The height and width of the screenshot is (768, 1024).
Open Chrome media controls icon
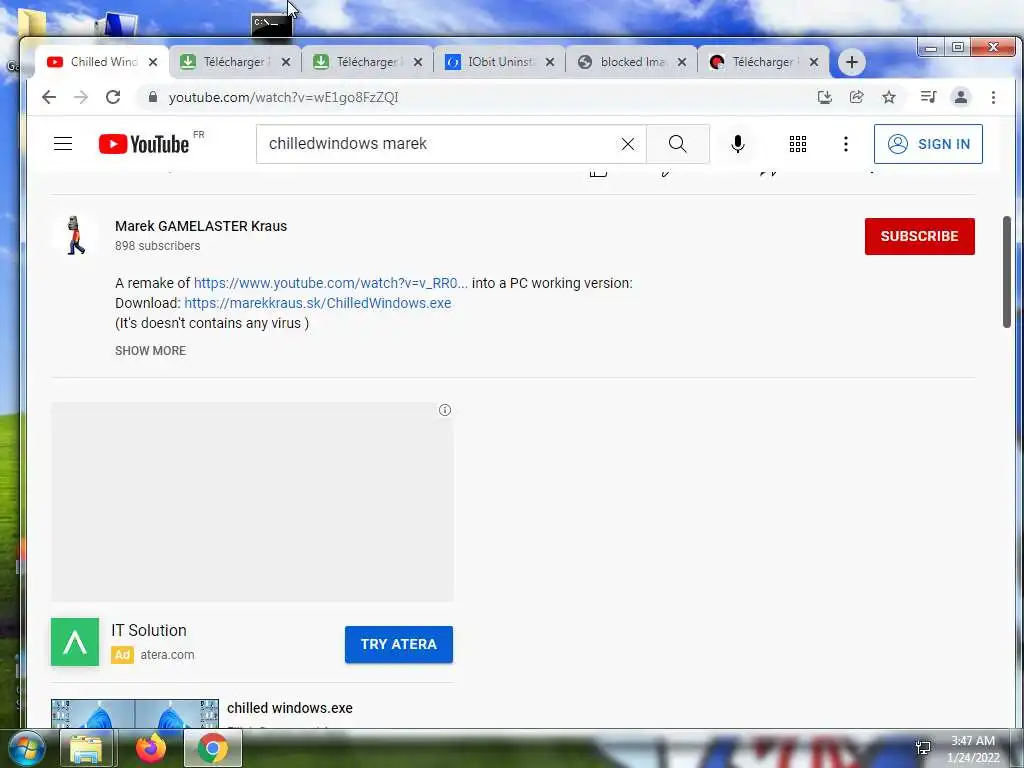coord(928,97)
